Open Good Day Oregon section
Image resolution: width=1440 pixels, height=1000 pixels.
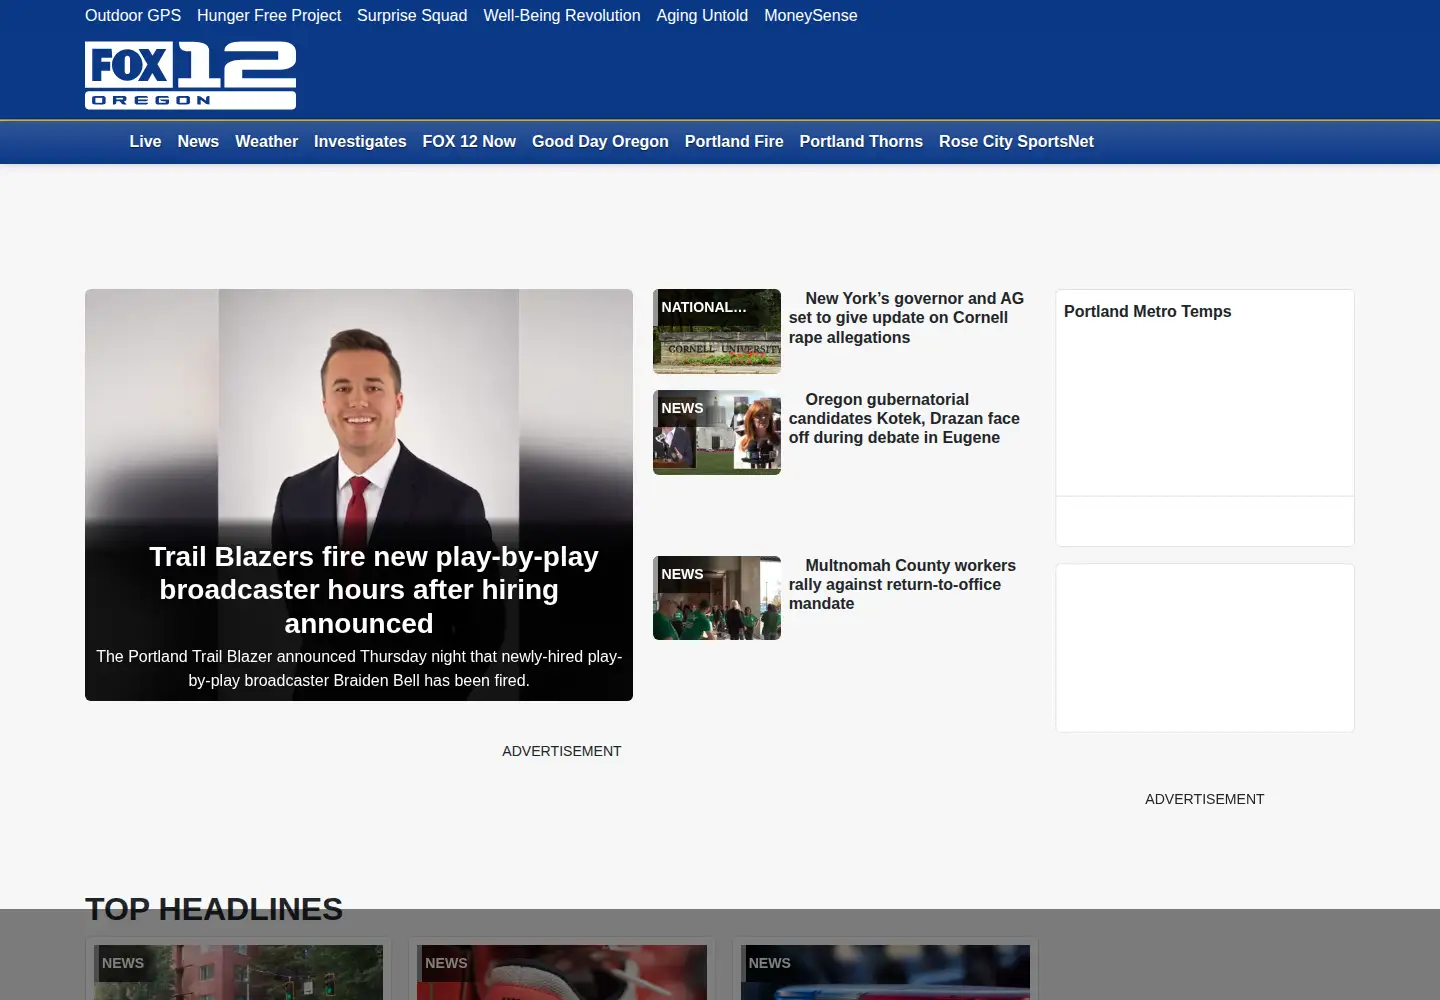coord(600,142)
